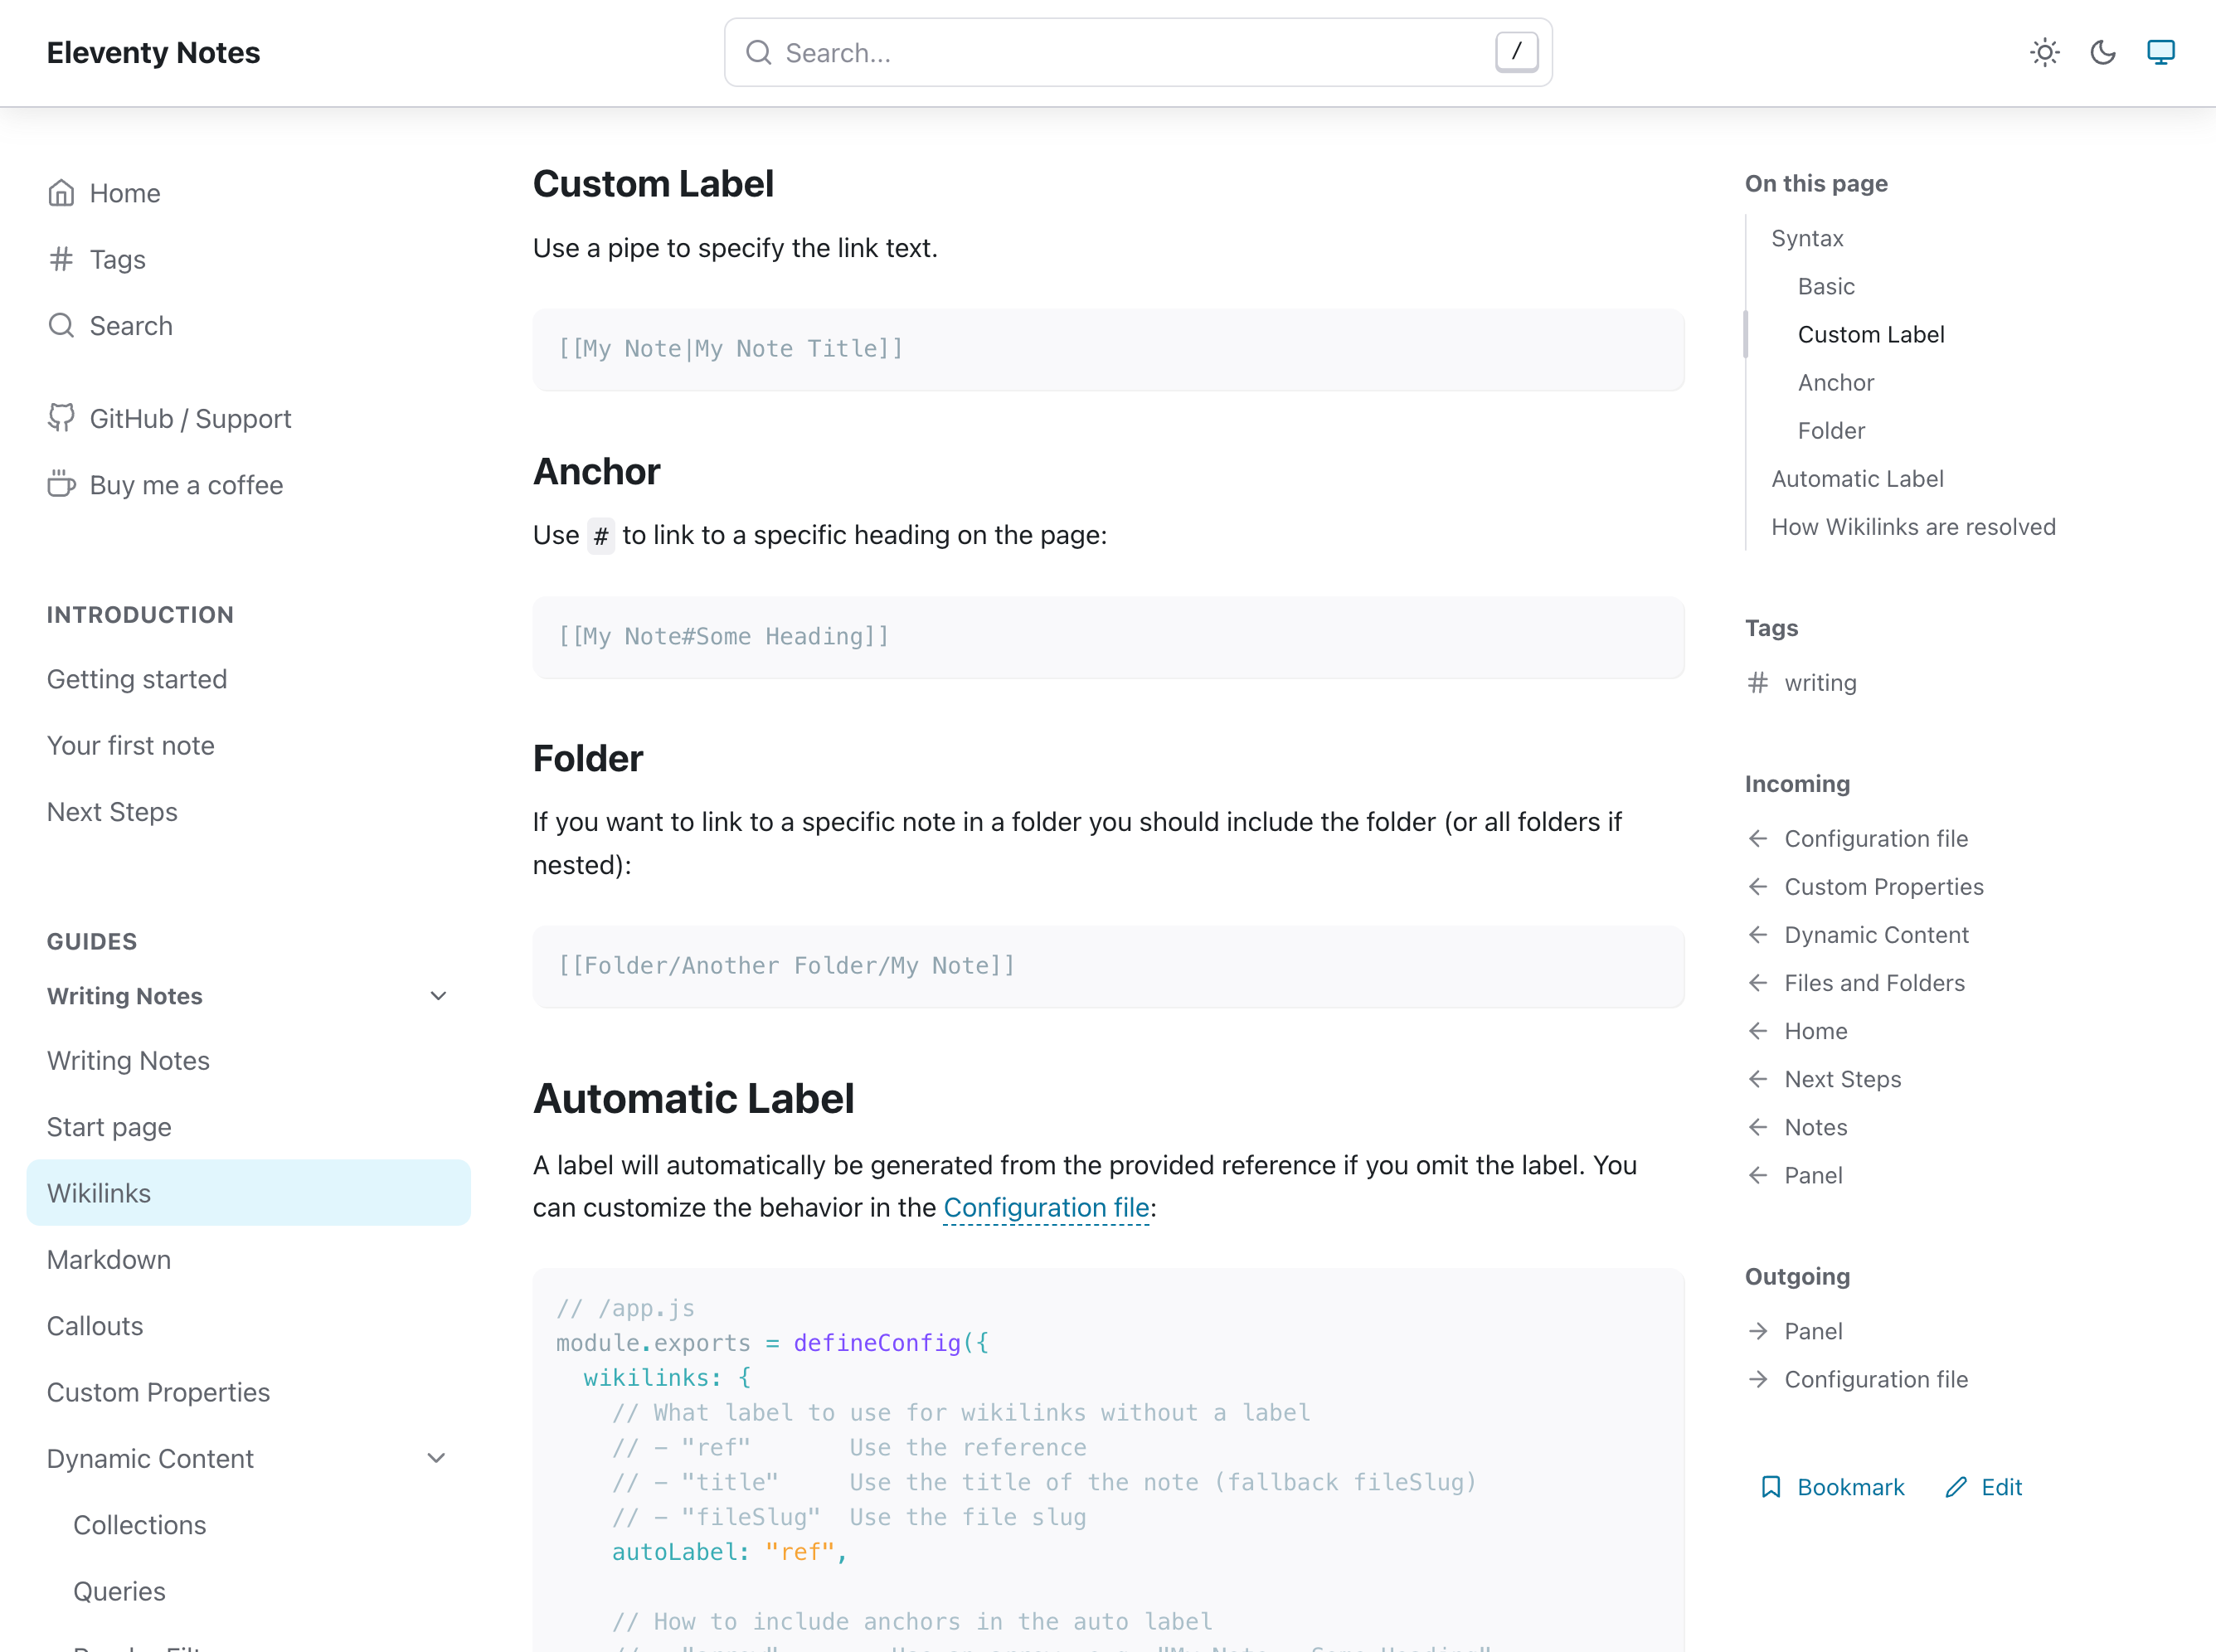This screenshot has height=1652, width=2216.
Task: Click the Configuration file link
Action: coord(1043,1204)
